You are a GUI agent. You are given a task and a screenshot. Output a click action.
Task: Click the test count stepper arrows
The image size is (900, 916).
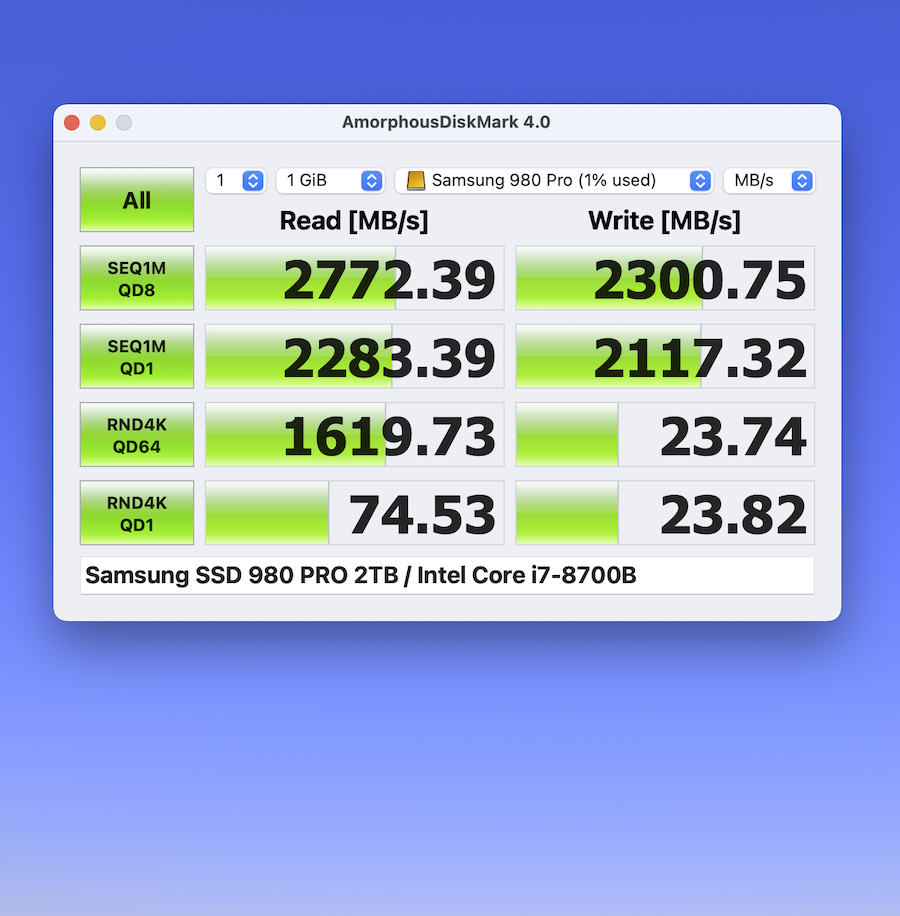(254, 180)
